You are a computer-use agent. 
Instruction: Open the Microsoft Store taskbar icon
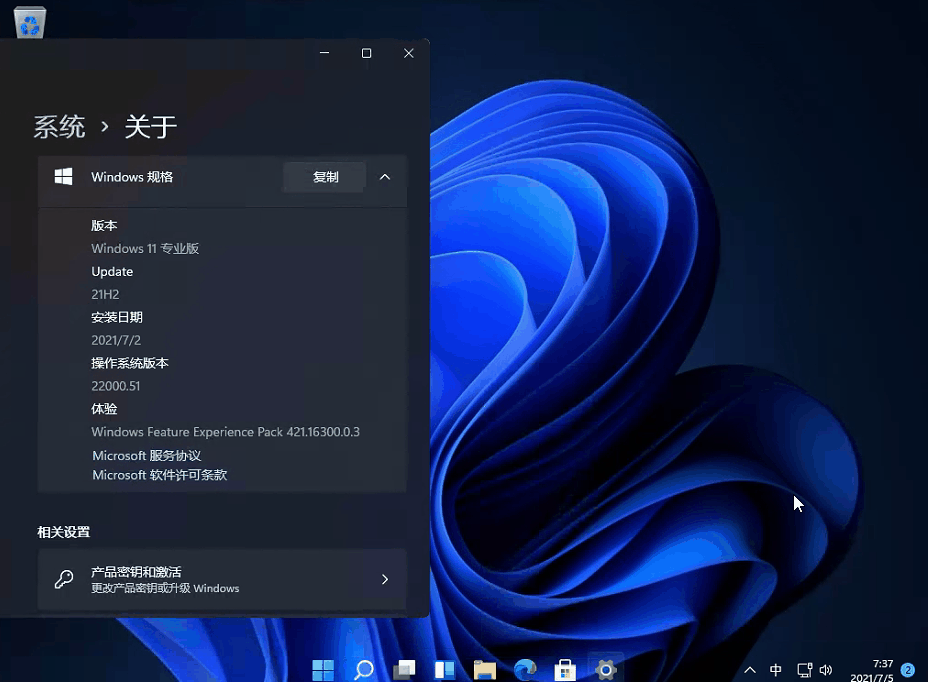(x=564, y=668)
